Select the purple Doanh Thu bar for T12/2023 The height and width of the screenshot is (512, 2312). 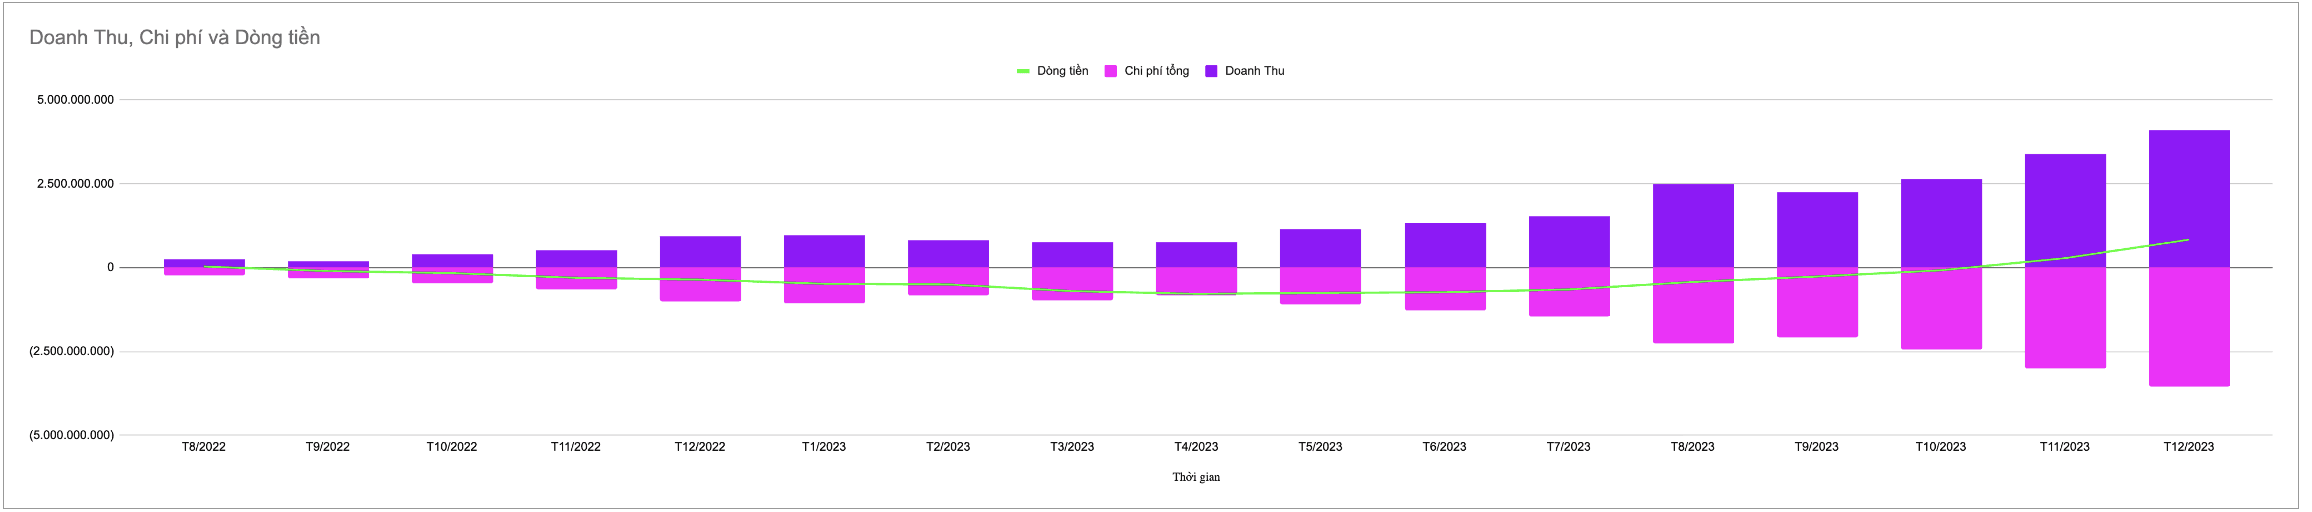coord(2189,199)
